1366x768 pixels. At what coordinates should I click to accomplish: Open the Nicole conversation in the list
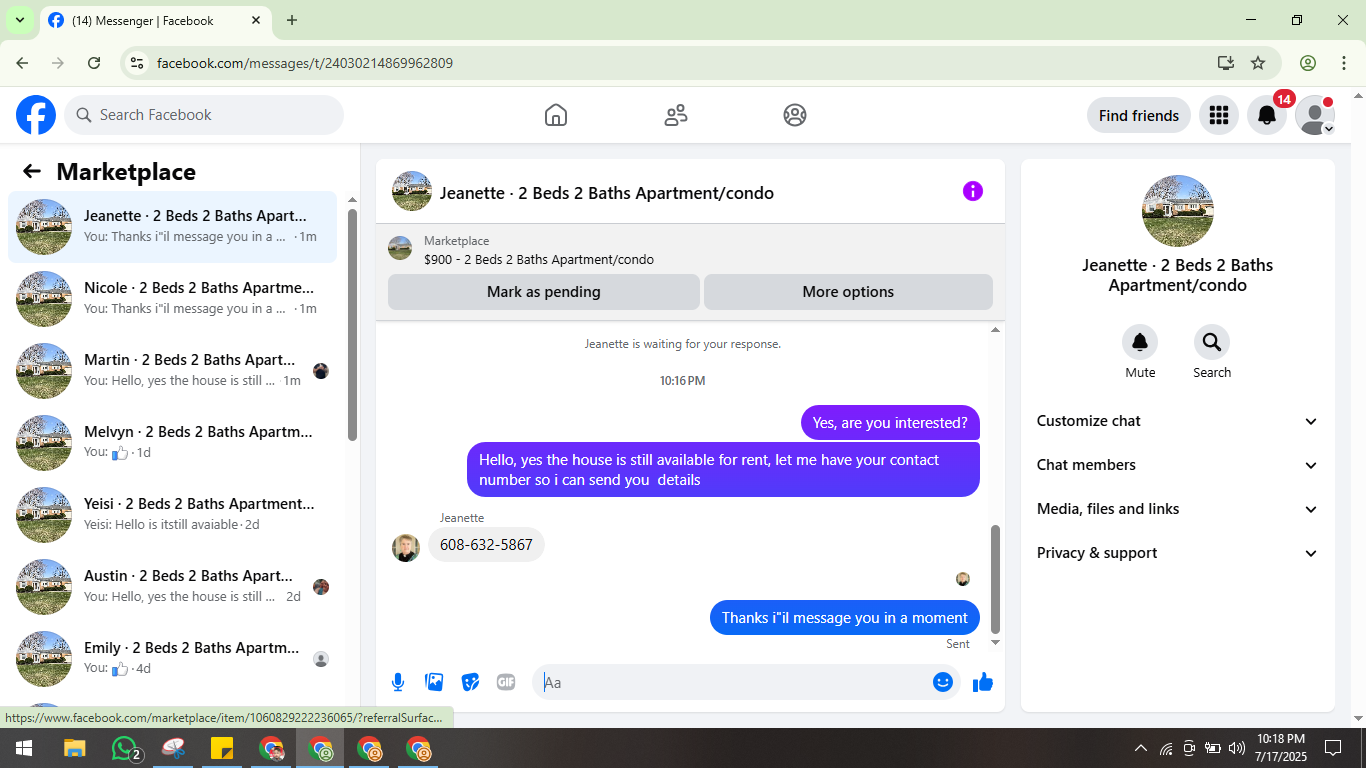172,299
